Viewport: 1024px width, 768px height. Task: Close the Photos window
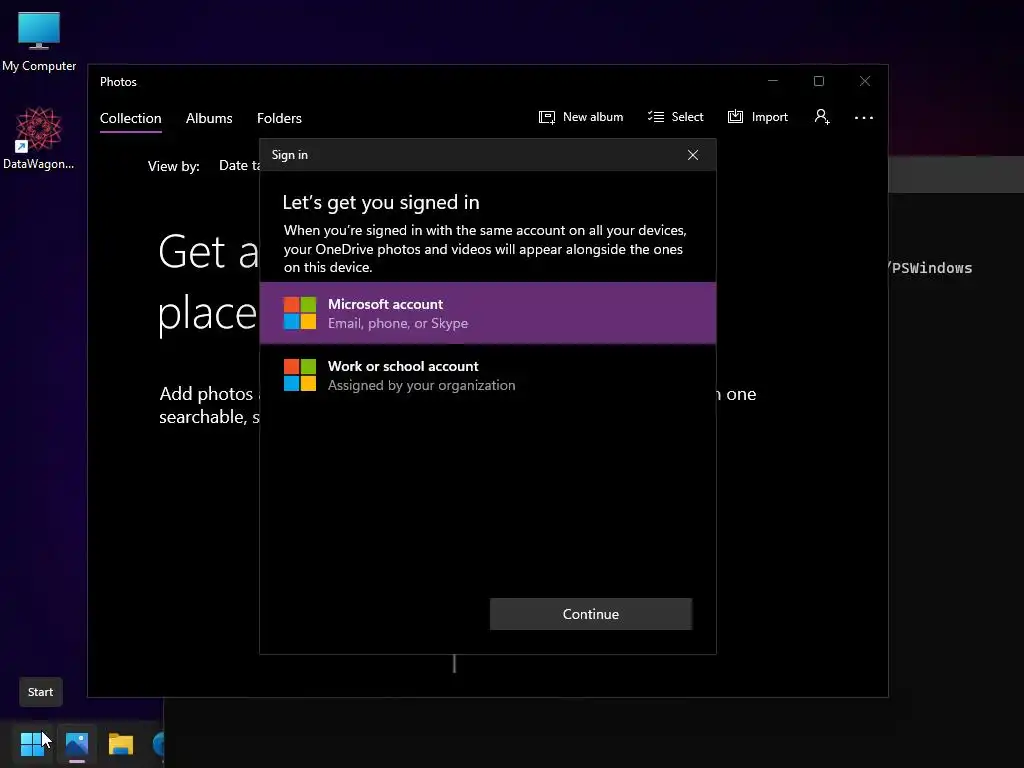click(x=865, y=81)
